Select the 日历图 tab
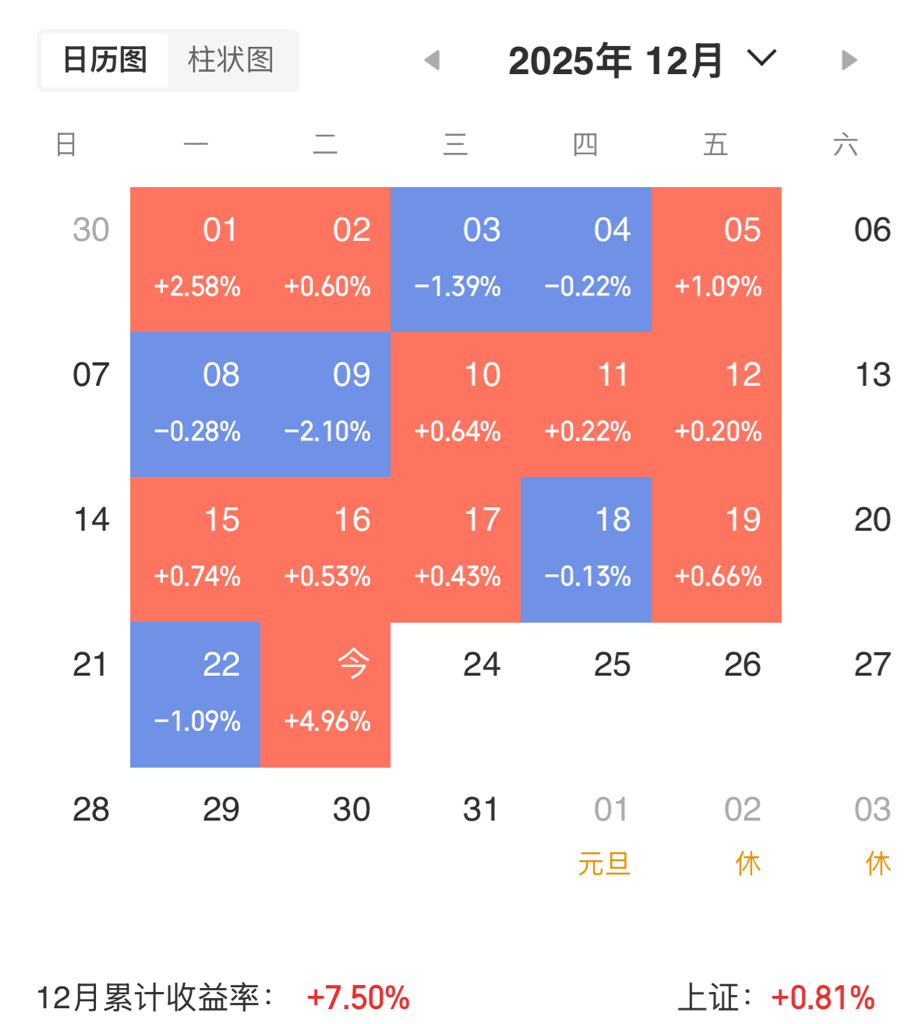Viewport: 912px width, 1024px height. pos(105,60)
